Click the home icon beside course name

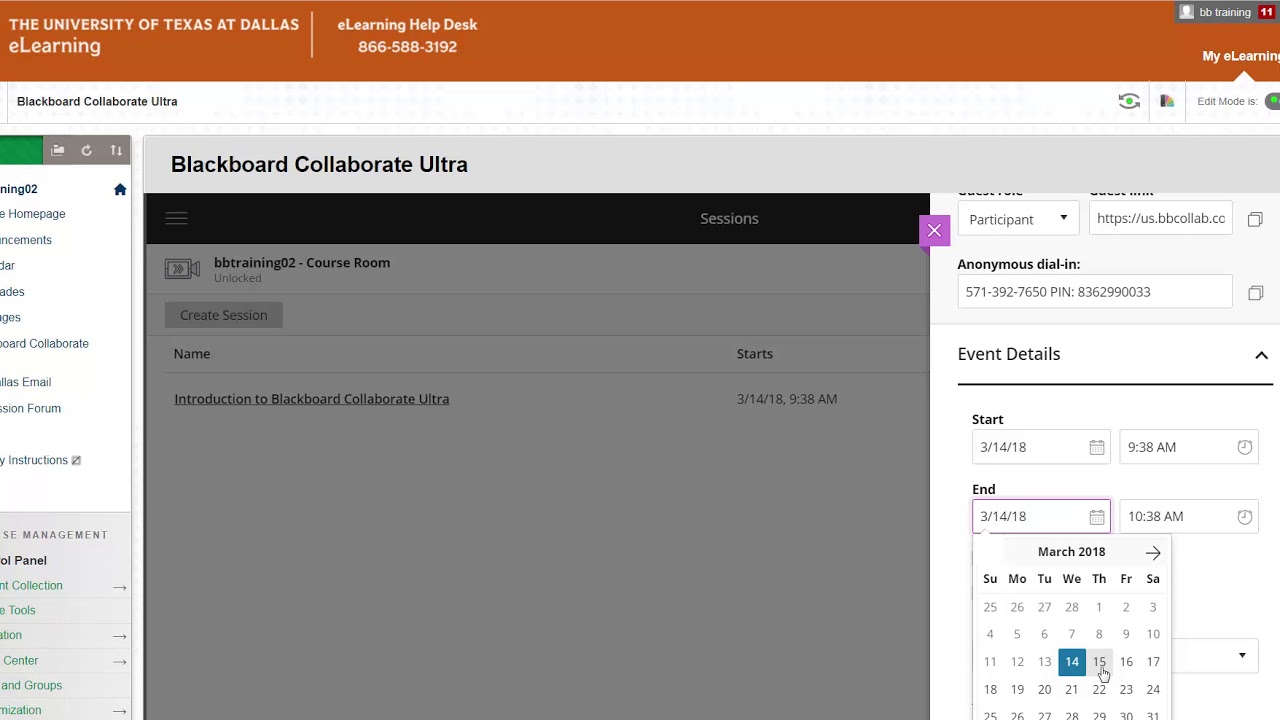[120, 190]
